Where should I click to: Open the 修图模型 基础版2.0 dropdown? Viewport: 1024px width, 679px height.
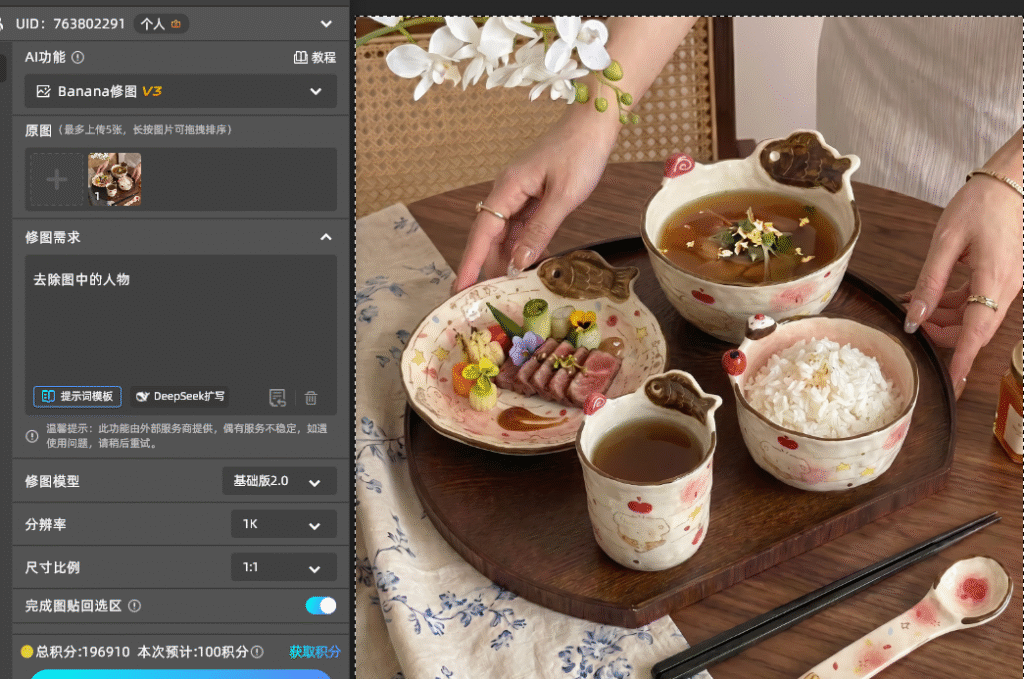tap(280, 481)
